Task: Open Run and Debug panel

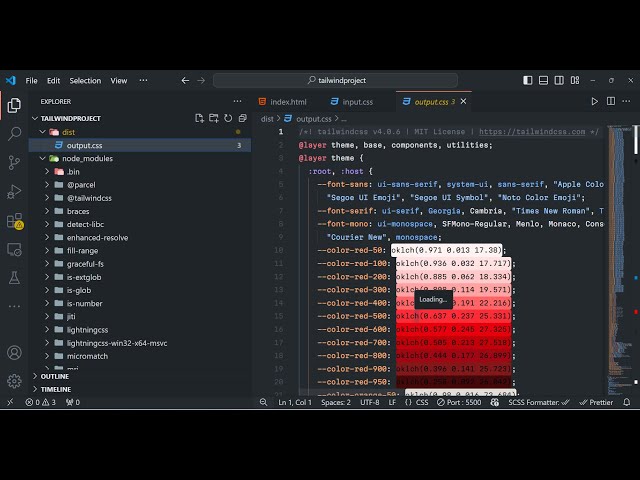Action: click(x=14, y=191)
